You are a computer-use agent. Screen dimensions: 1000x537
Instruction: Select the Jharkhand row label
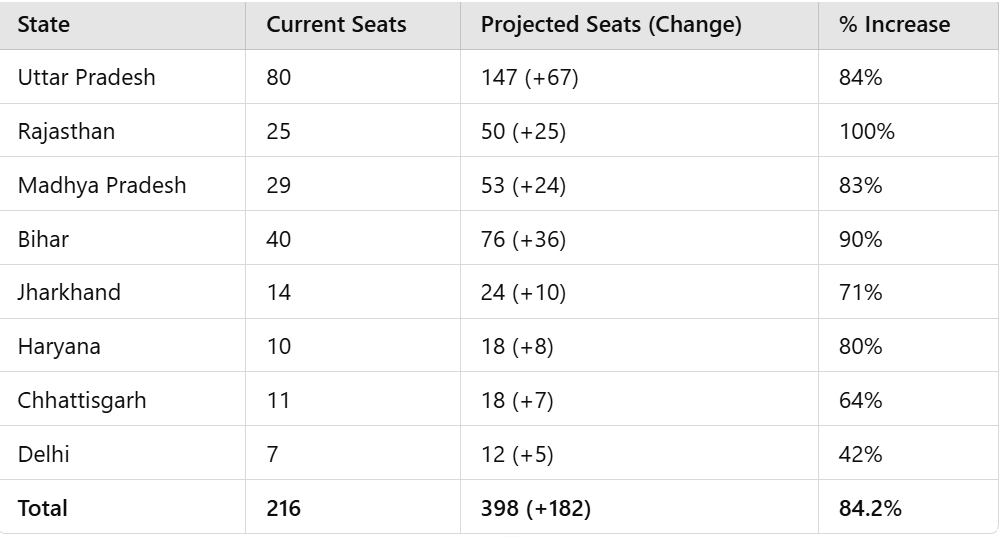tap(69, 292)
